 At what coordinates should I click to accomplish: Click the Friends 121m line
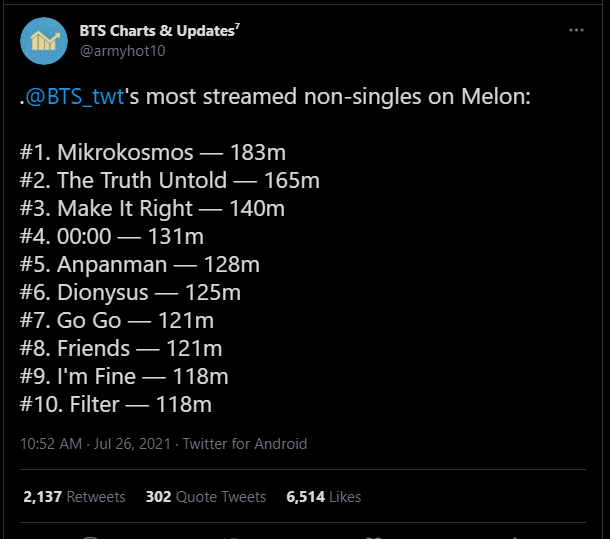pos(120,349)
